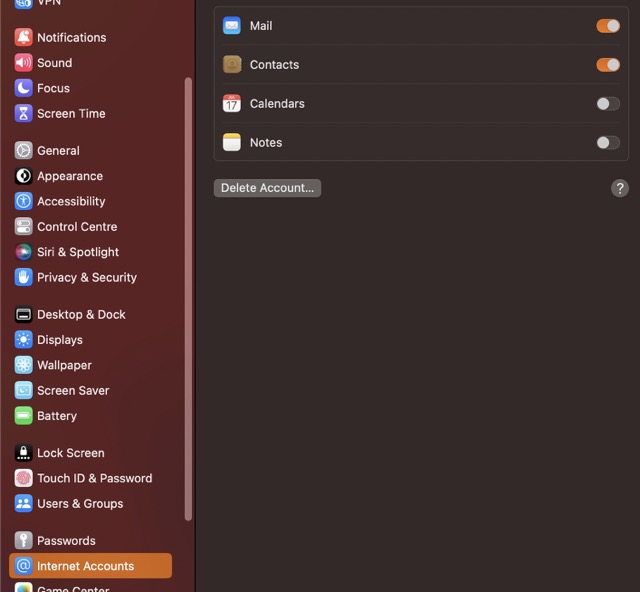Open the help question mark button
Viewport: 640px width, 592px height.
click(x=620, y=188)
